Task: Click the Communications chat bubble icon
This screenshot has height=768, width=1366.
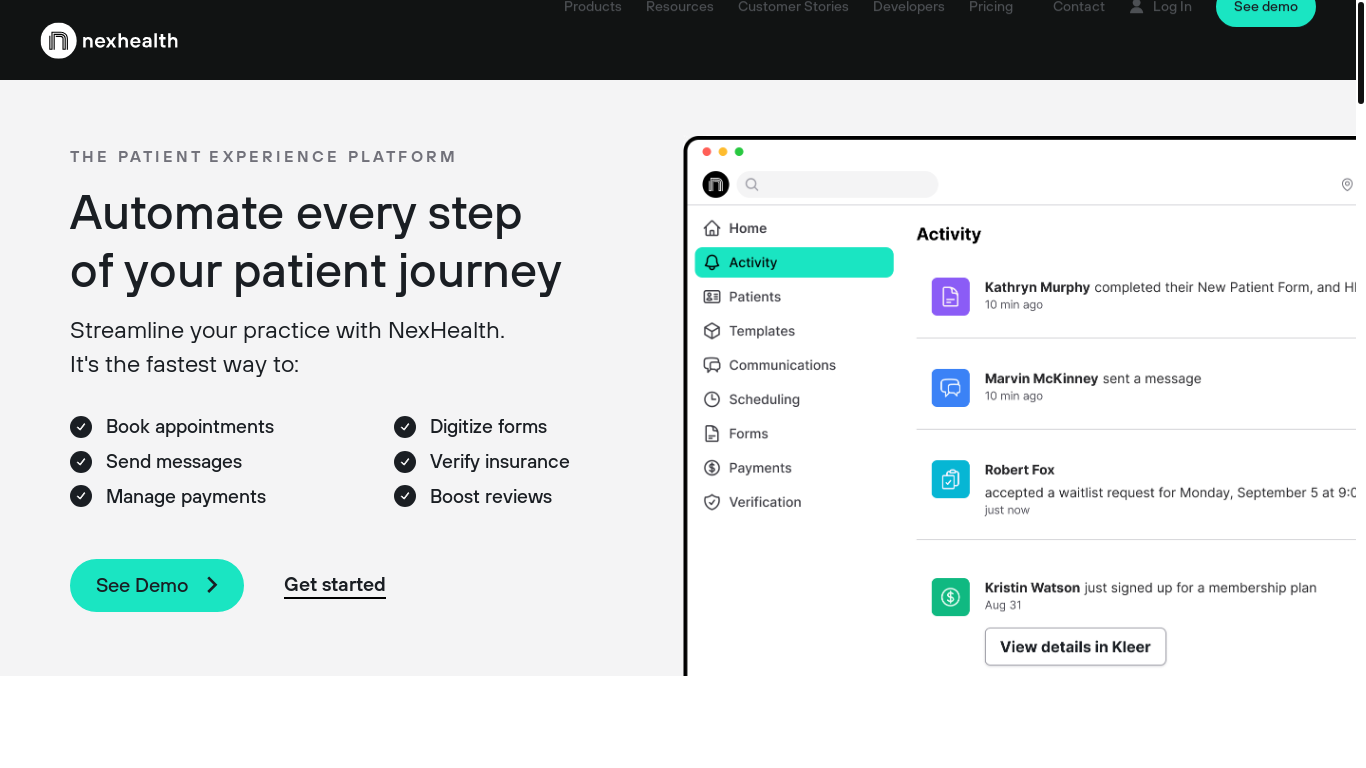Action: tap(712, 365)
